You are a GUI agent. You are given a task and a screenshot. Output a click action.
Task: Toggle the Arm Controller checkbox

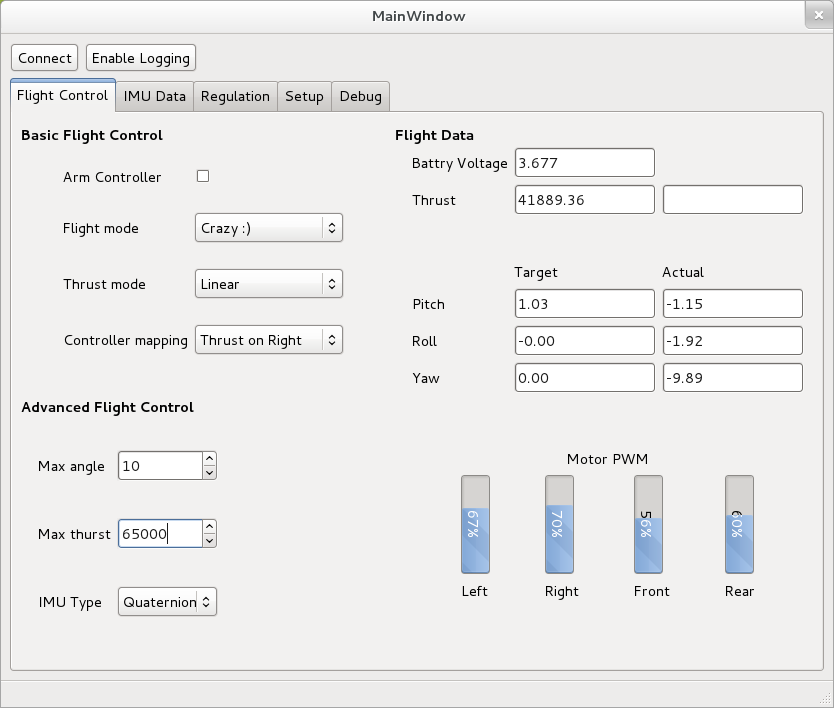pos(203,176)
